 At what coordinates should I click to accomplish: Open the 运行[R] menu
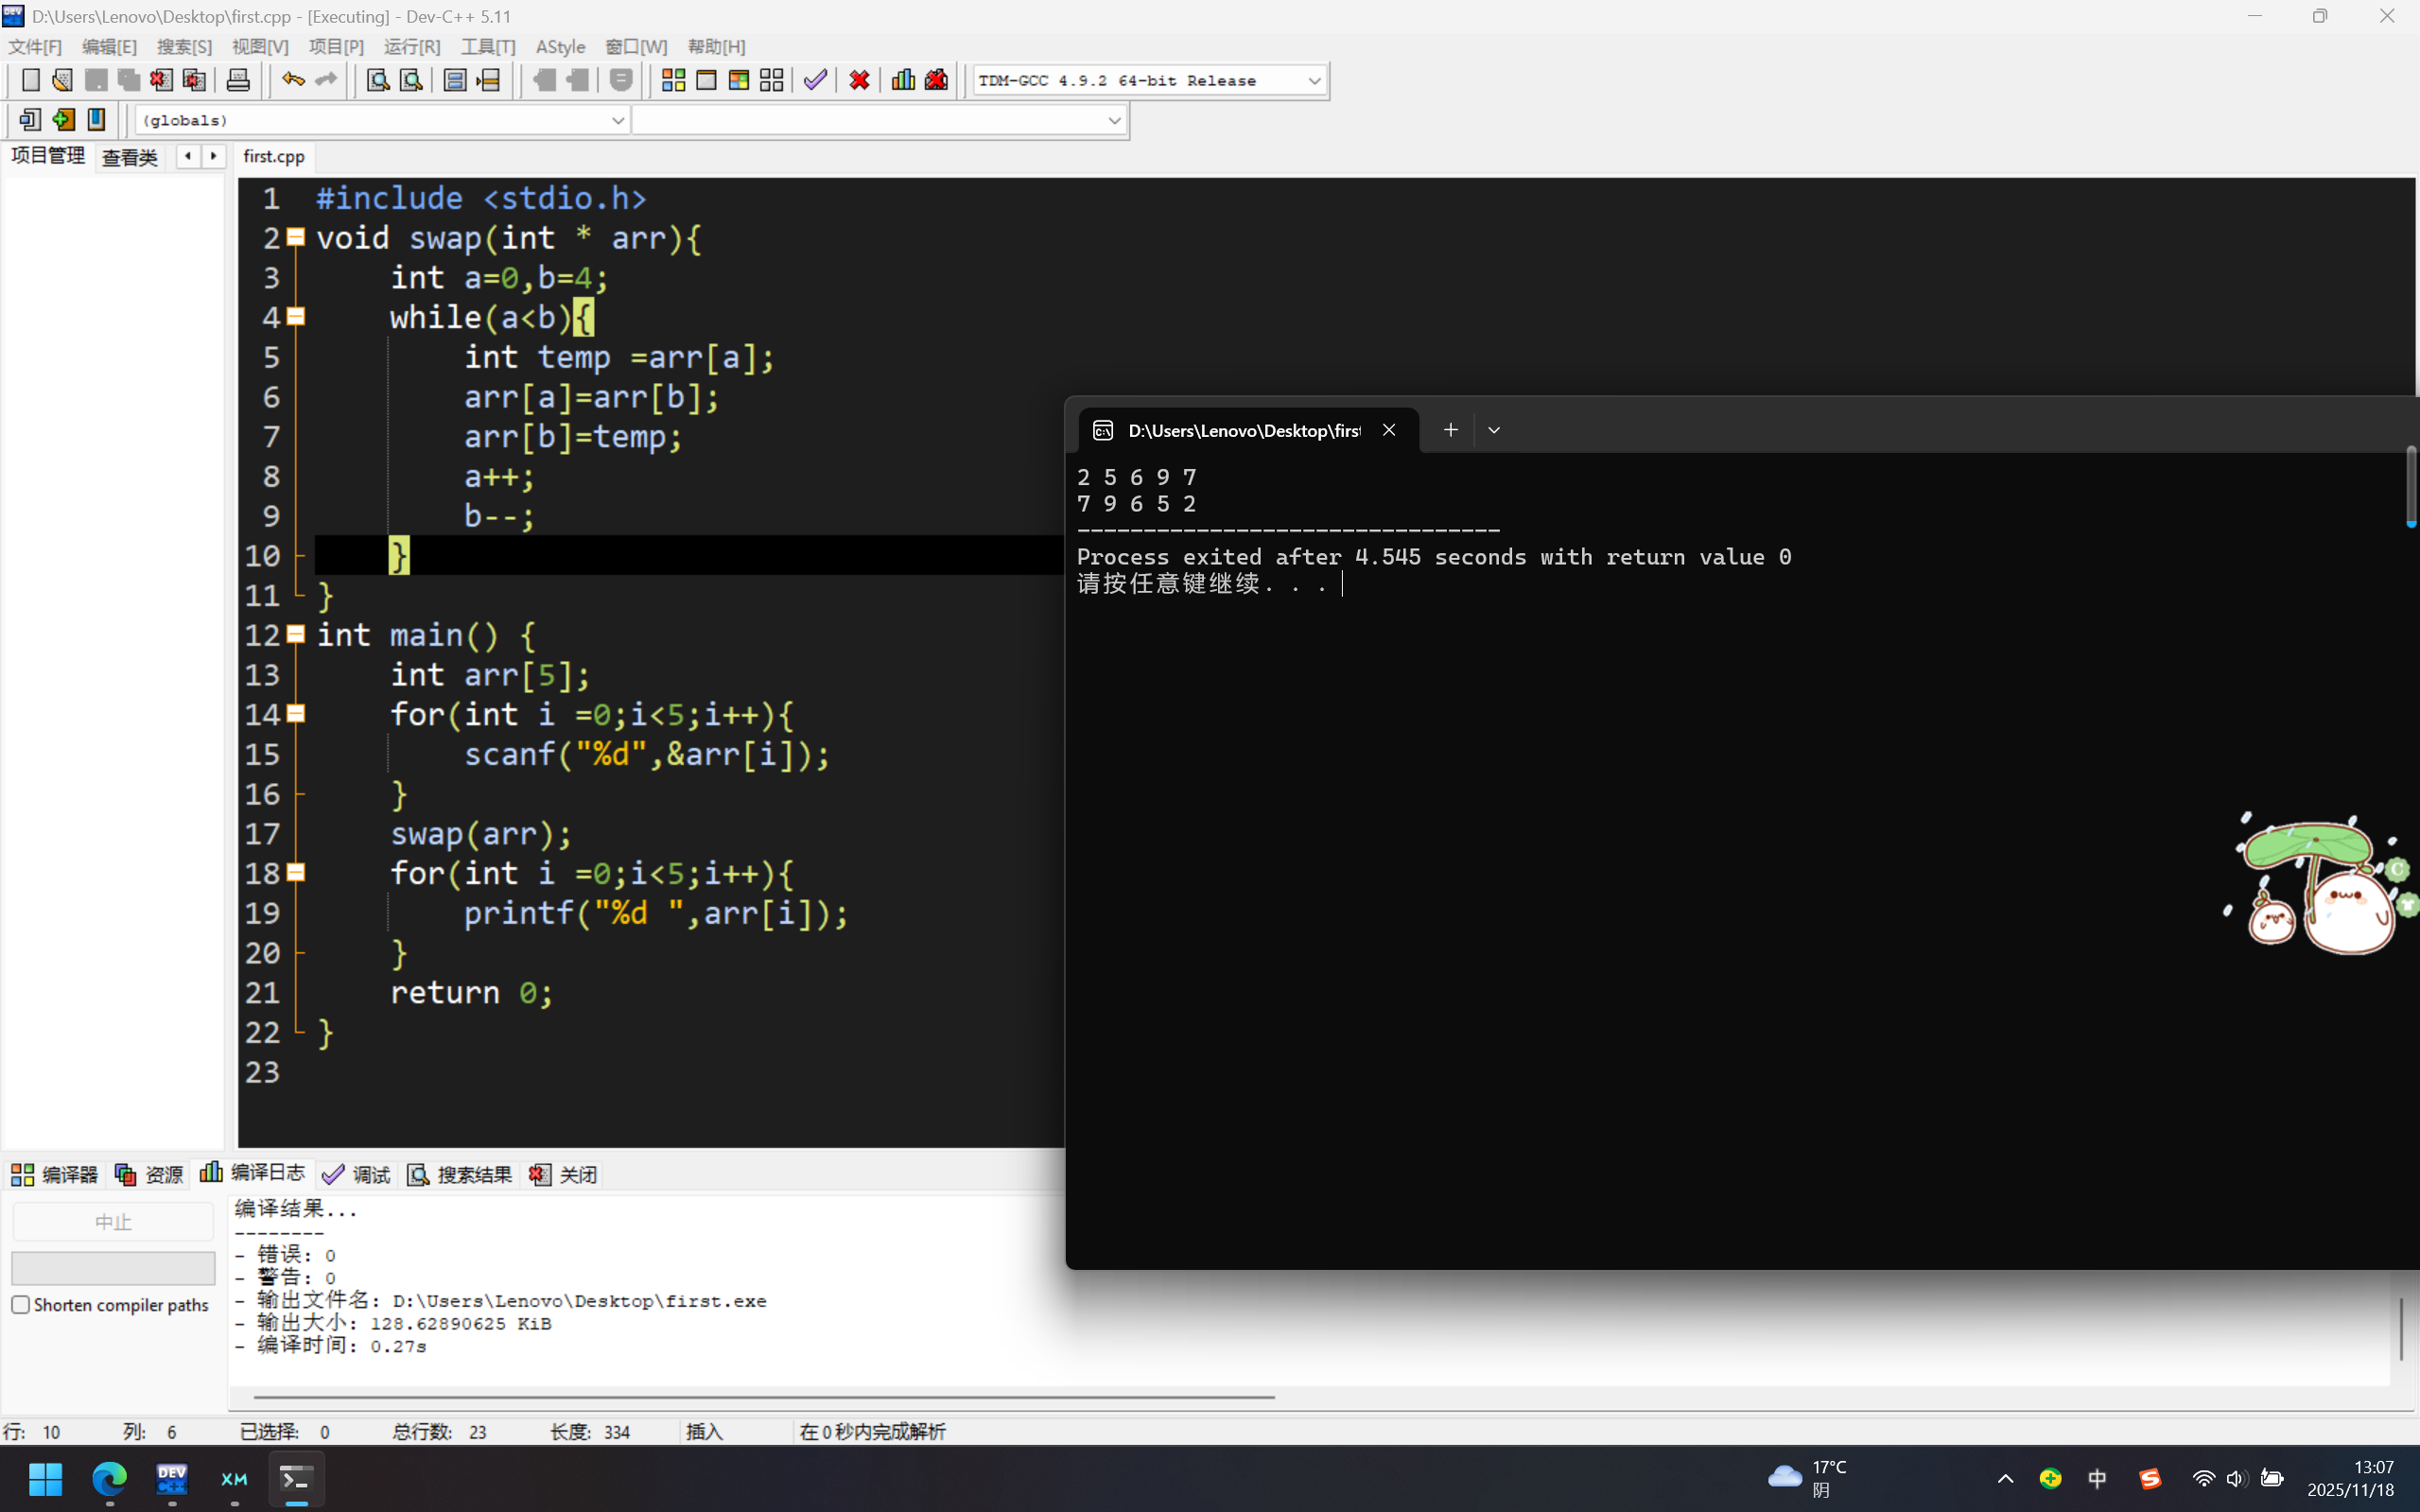(411, 47)
